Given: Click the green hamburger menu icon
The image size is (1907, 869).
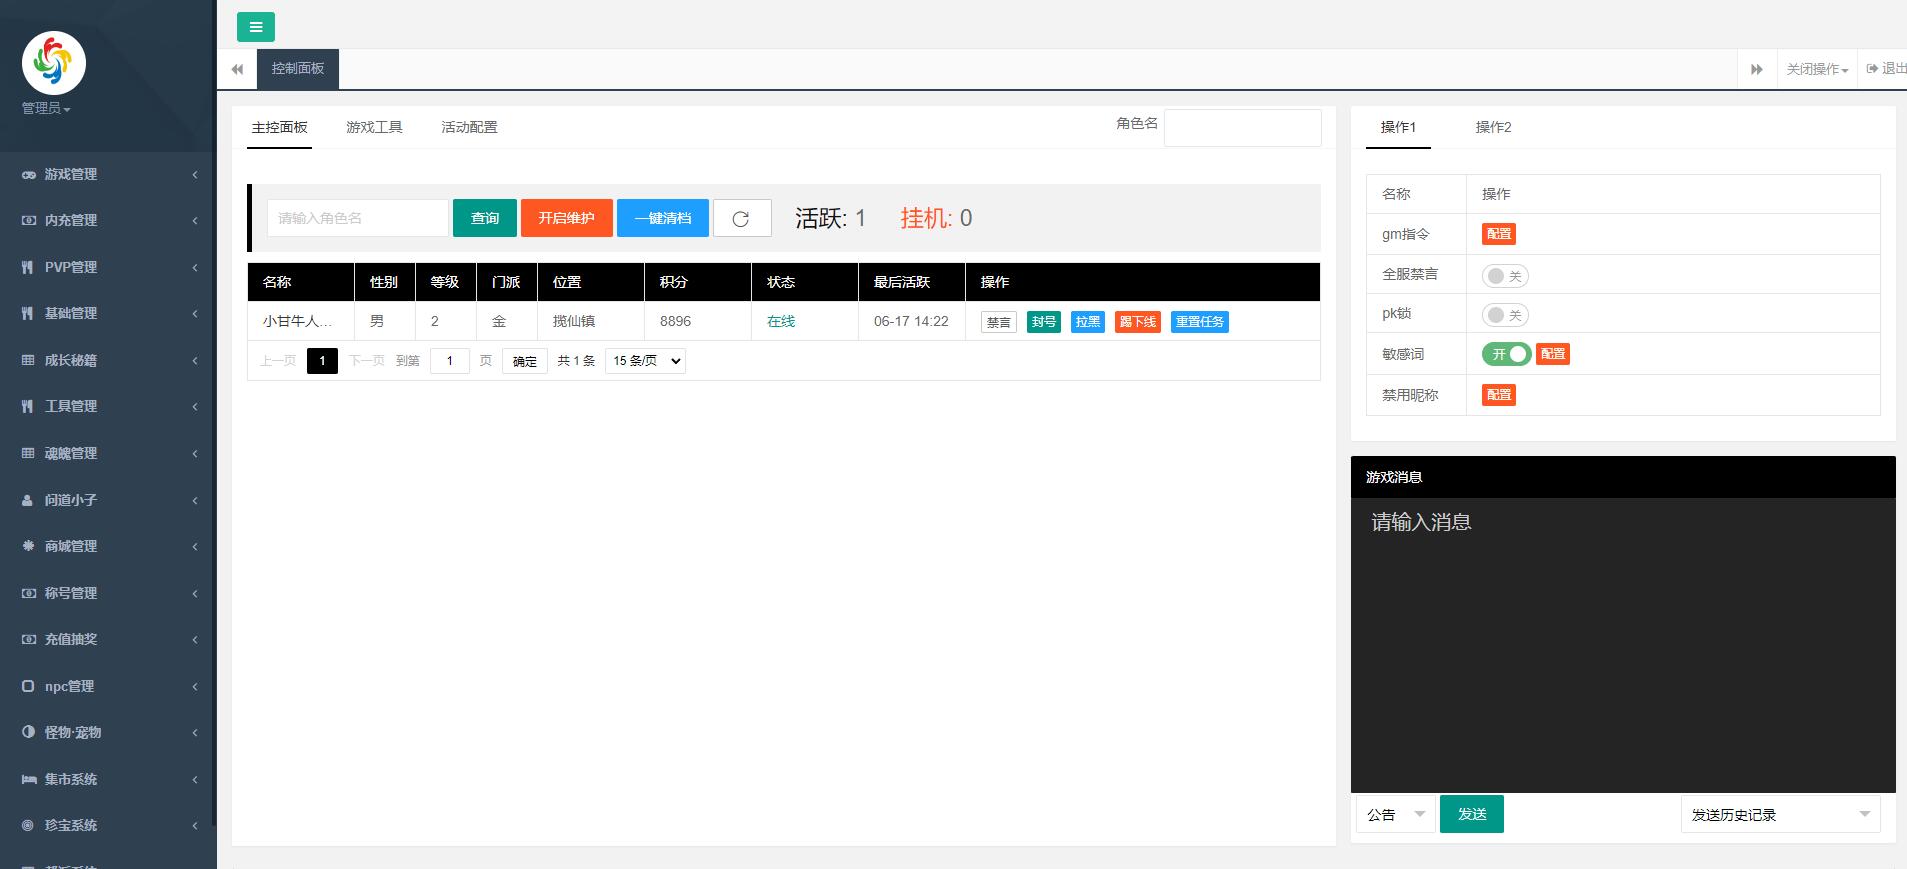Looking at the screenshot, I should click(x=256, y=27).
